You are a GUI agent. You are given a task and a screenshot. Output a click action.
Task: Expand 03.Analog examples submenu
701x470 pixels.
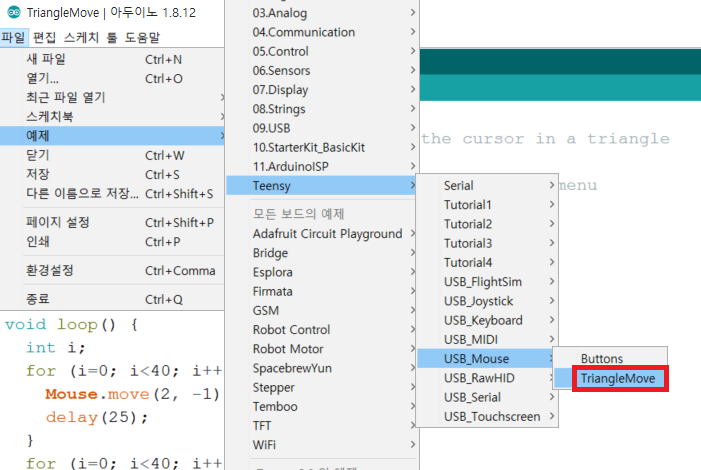[323, 13]
